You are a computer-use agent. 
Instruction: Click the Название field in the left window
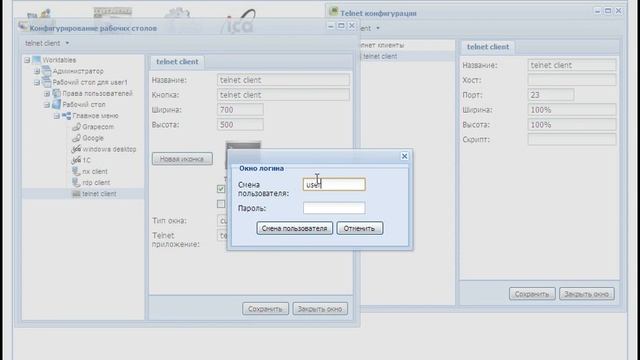tap(283, 80)
